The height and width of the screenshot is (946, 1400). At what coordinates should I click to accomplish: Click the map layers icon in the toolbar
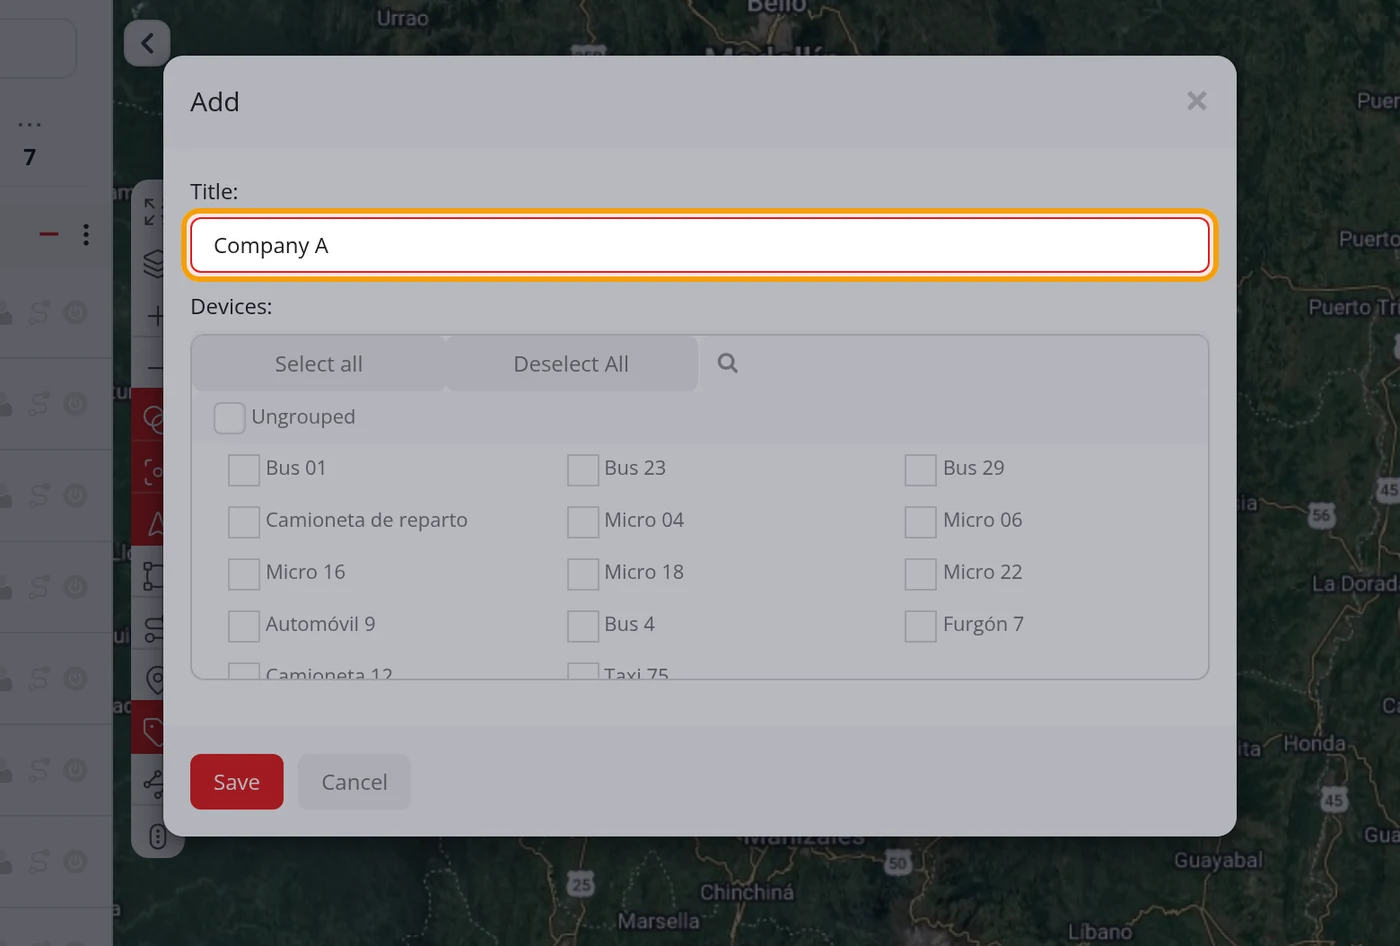pos(154,263)
